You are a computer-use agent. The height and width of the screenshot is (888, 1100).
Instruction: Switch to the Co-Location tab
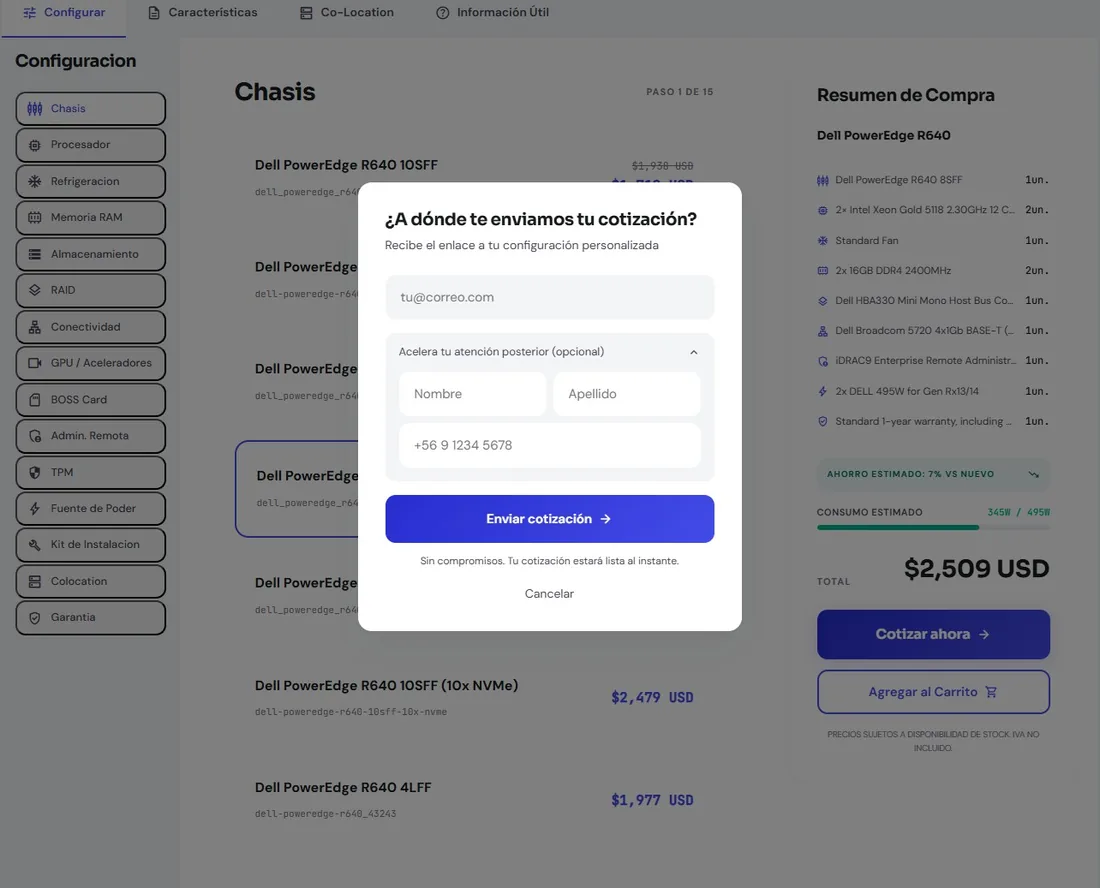347,13
